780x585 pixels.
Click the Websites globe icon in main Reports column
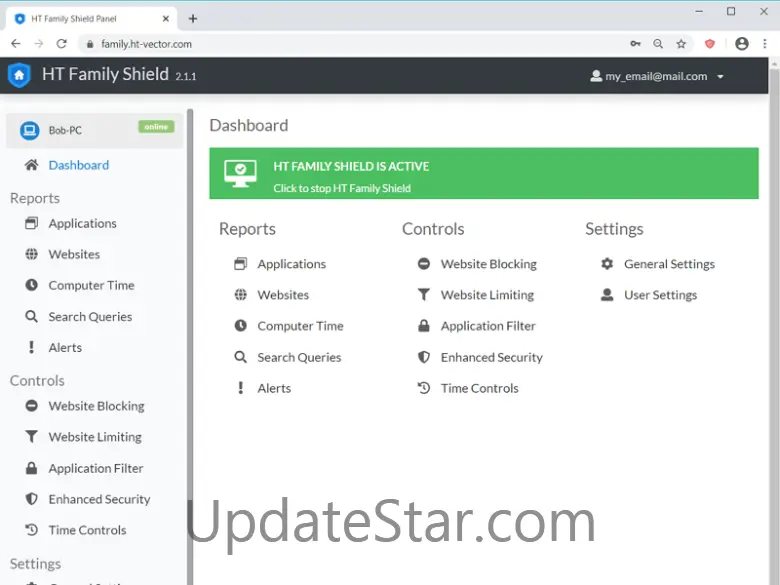[x=240, y=295]
